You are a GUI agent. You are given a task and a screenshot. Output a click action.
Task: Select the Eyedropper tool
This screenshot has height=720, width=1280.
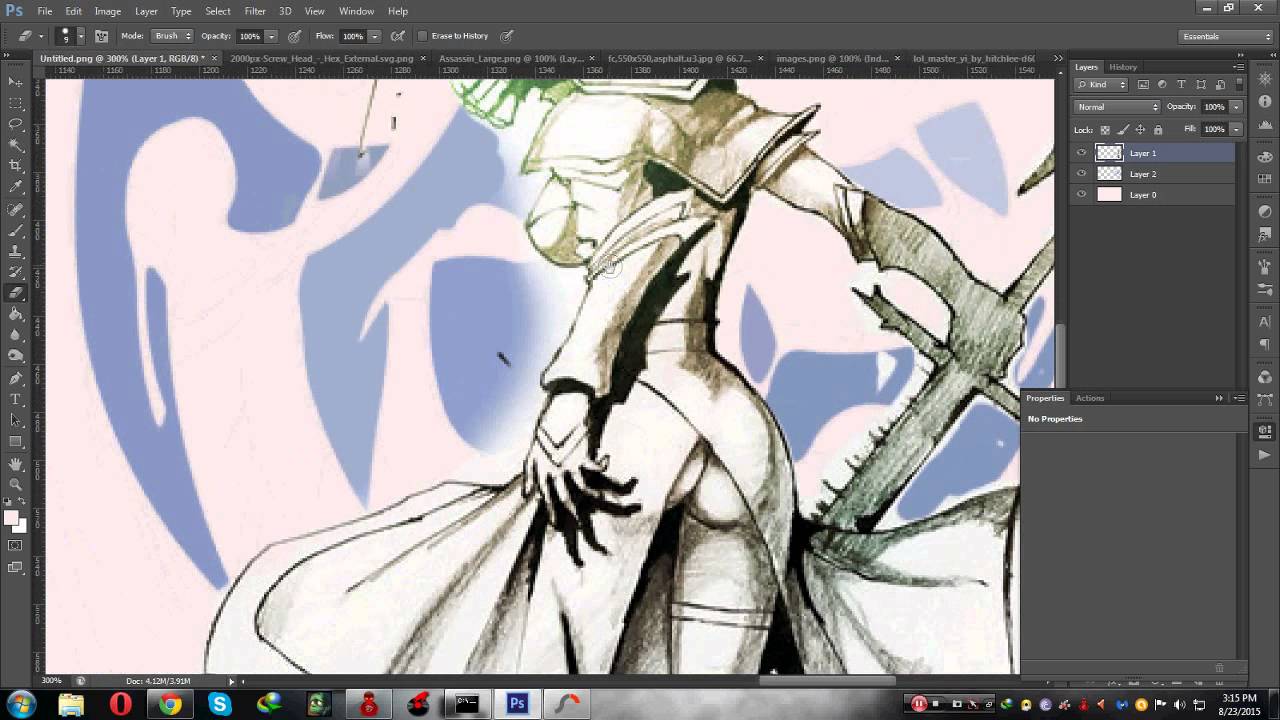[15, 187]
